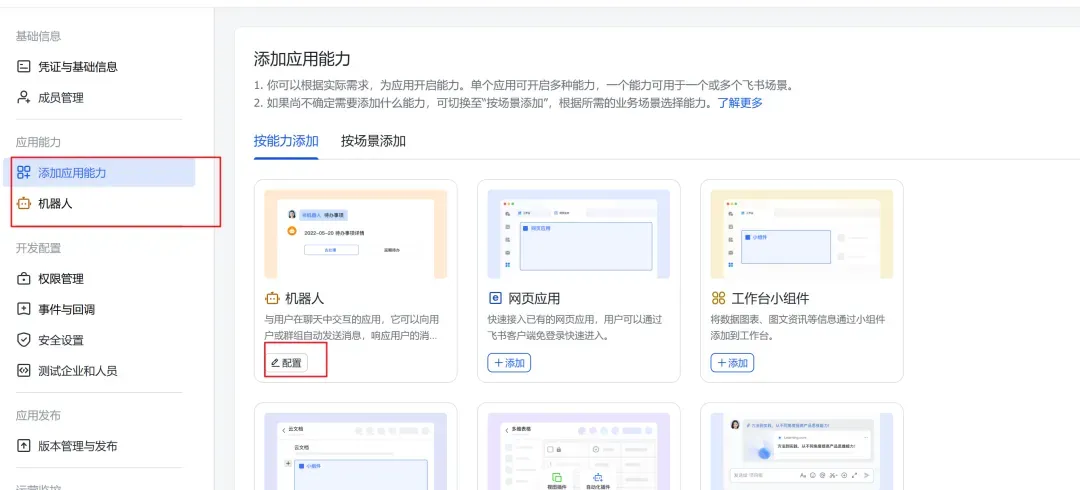Viewport: 1080px width, 490px height.
Task: Click the 配置 button for 机器人
Action: coord(287,363)
